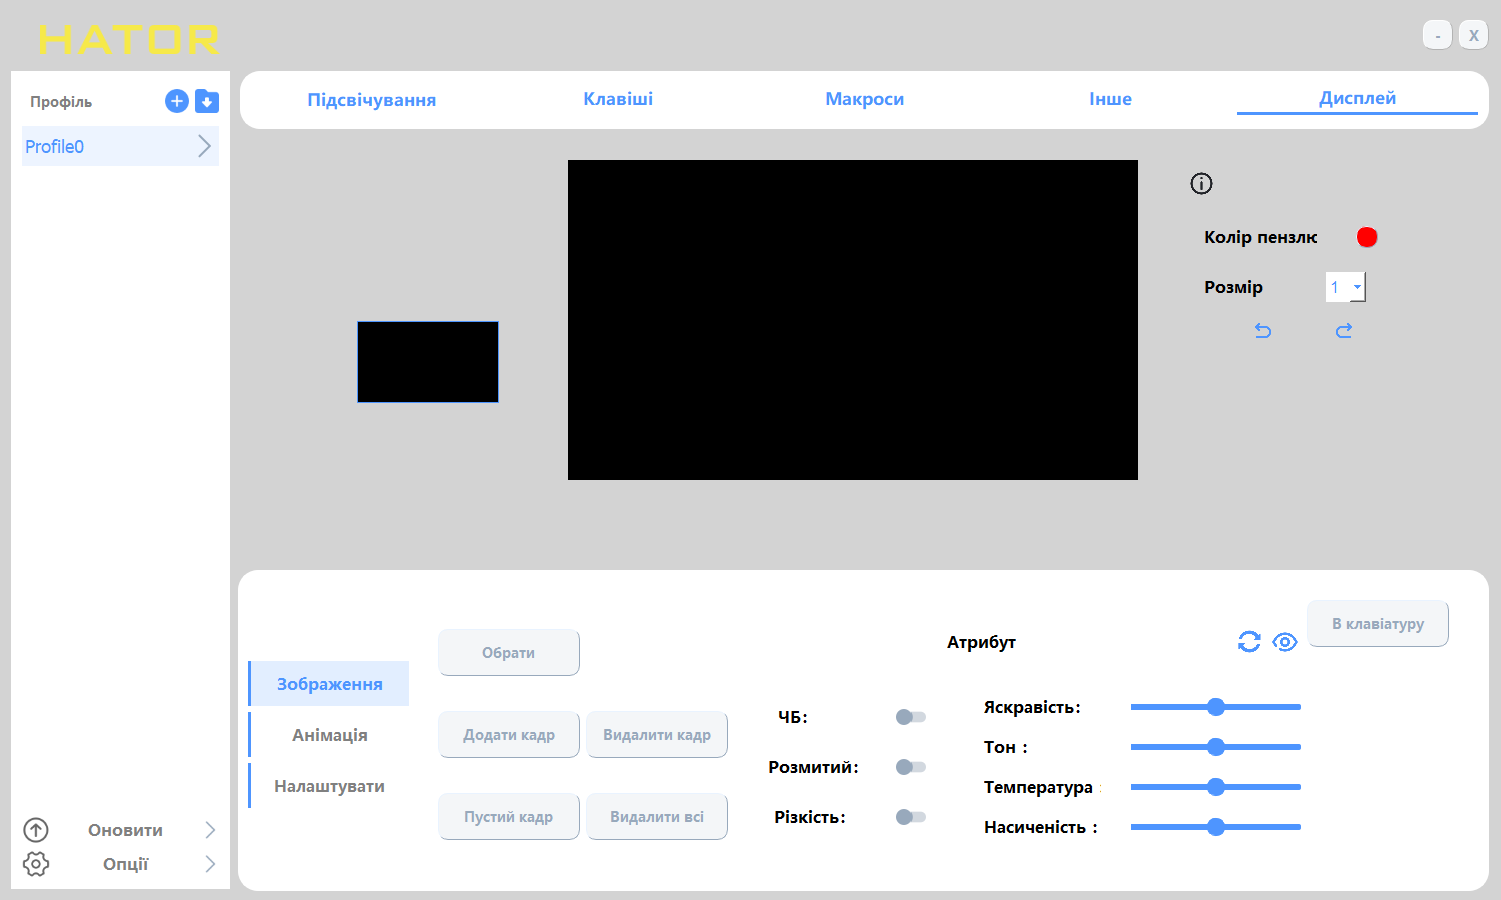Expand the Оновити chevron
This screenshot has height=900, width=1501.
[210, 830]
